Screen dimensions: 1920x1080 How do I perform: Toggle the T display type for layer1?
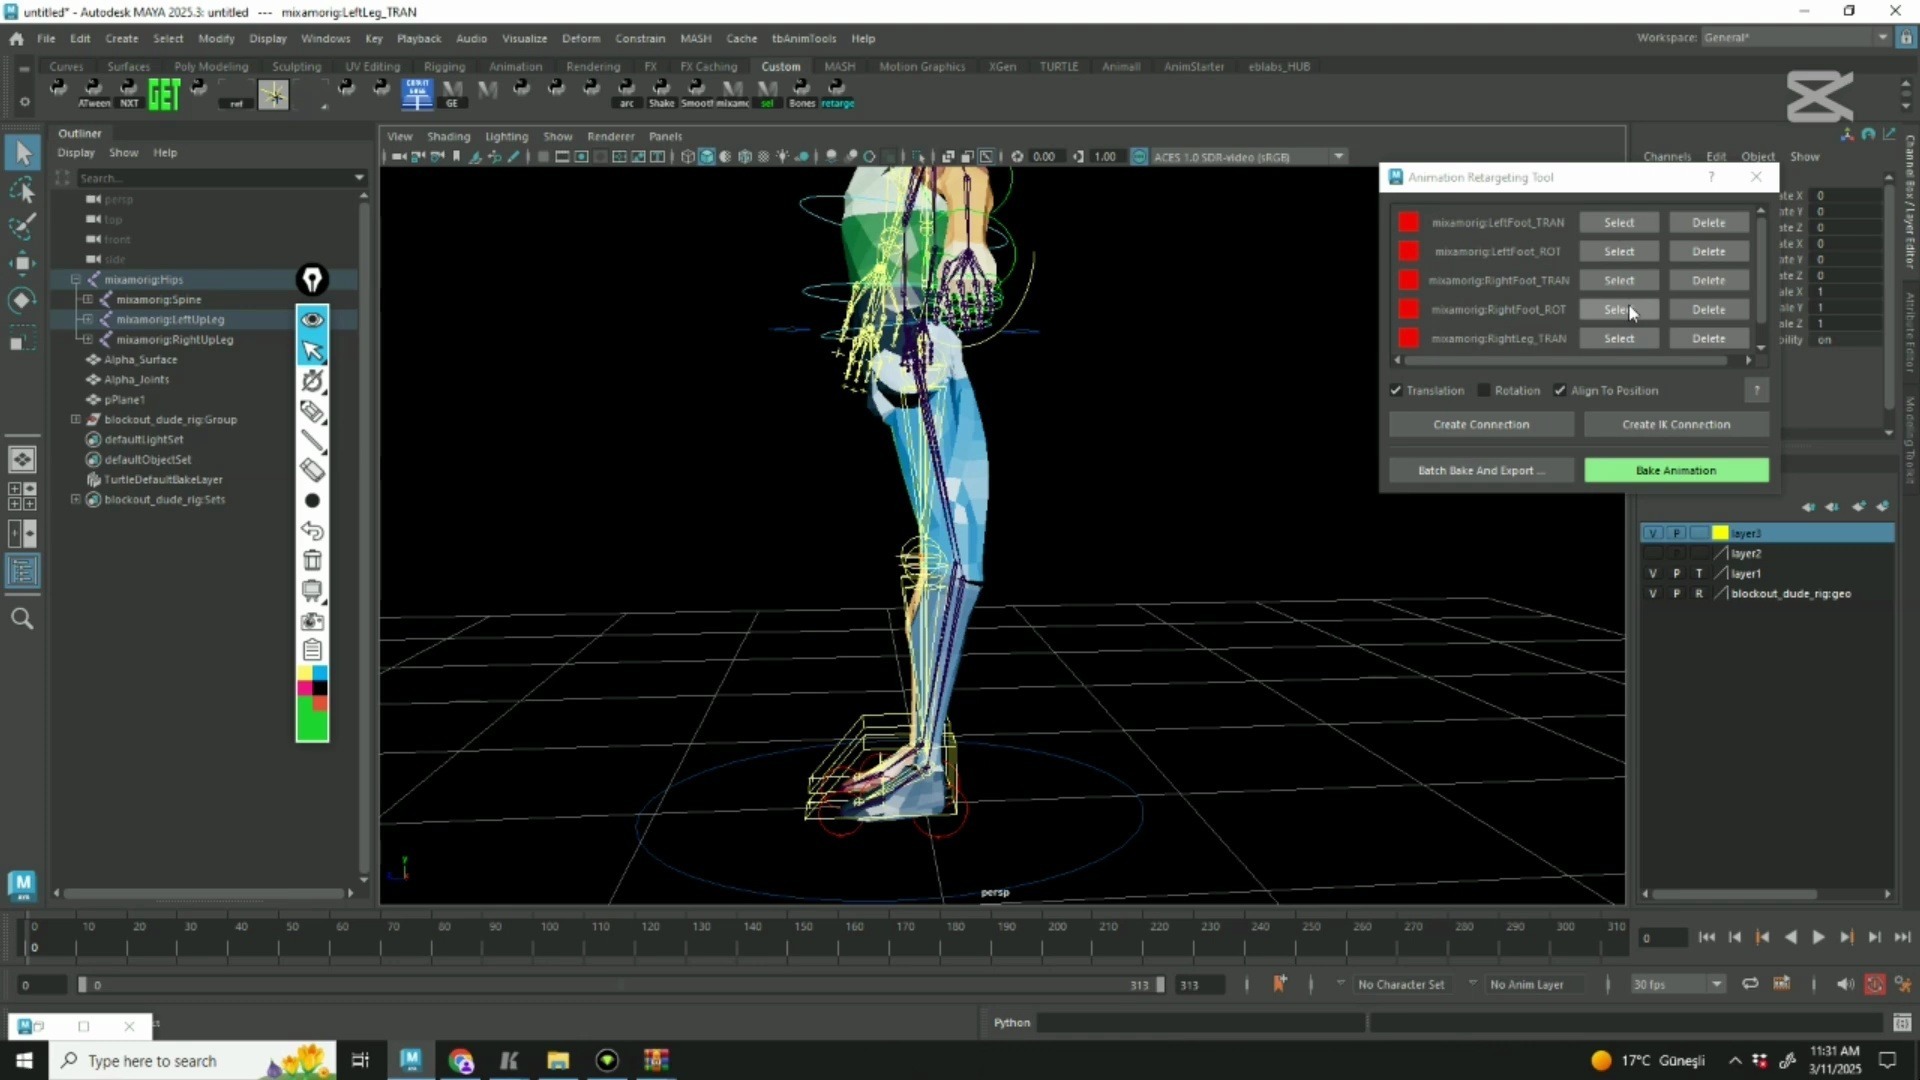(1699, 574)
